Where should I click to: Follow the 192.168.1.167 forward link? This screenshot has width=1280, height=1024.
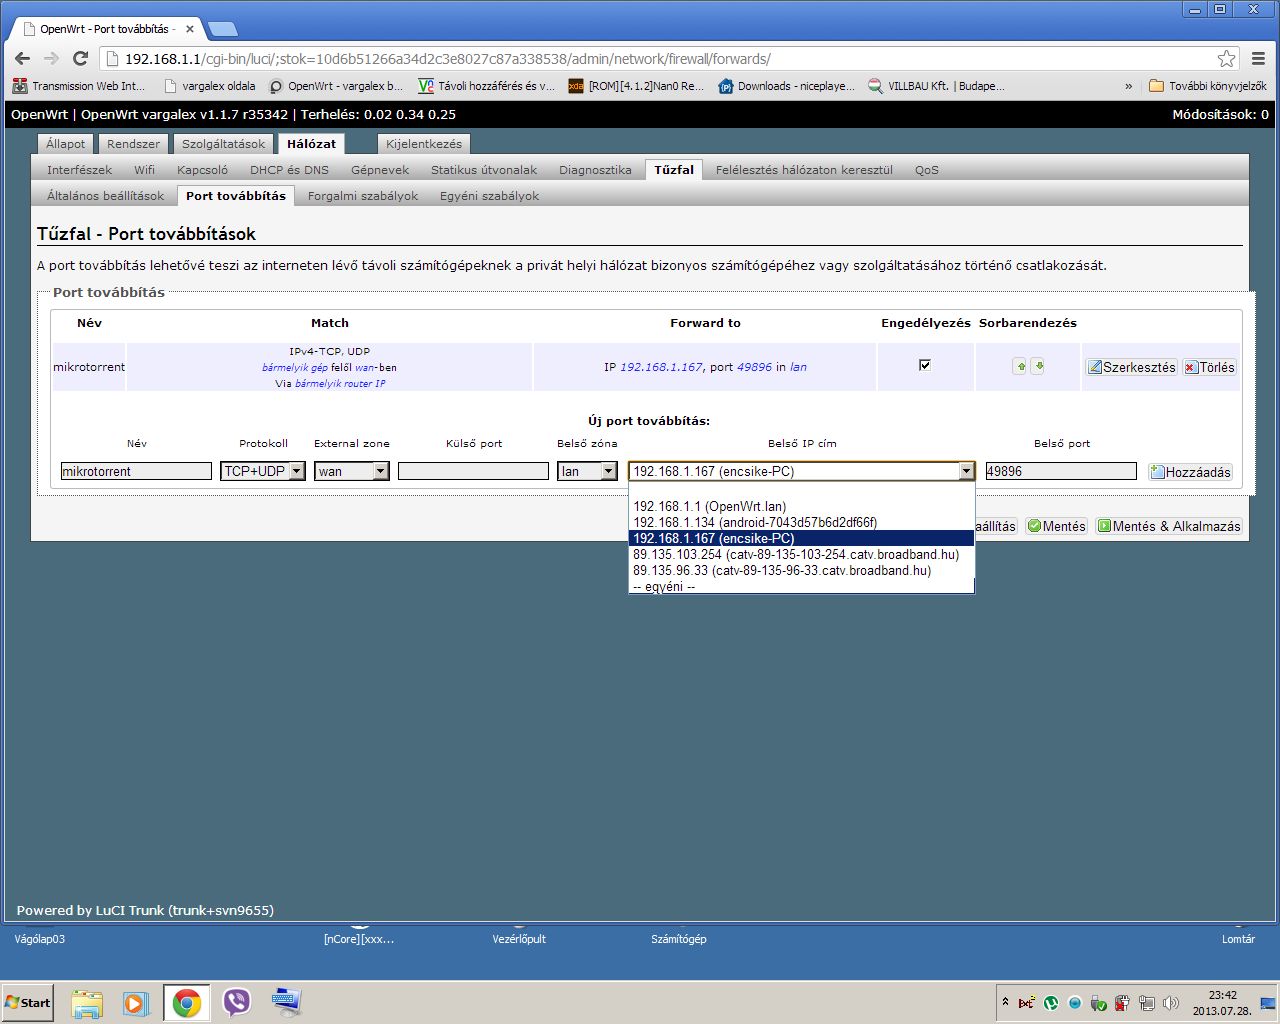point(661,367)
